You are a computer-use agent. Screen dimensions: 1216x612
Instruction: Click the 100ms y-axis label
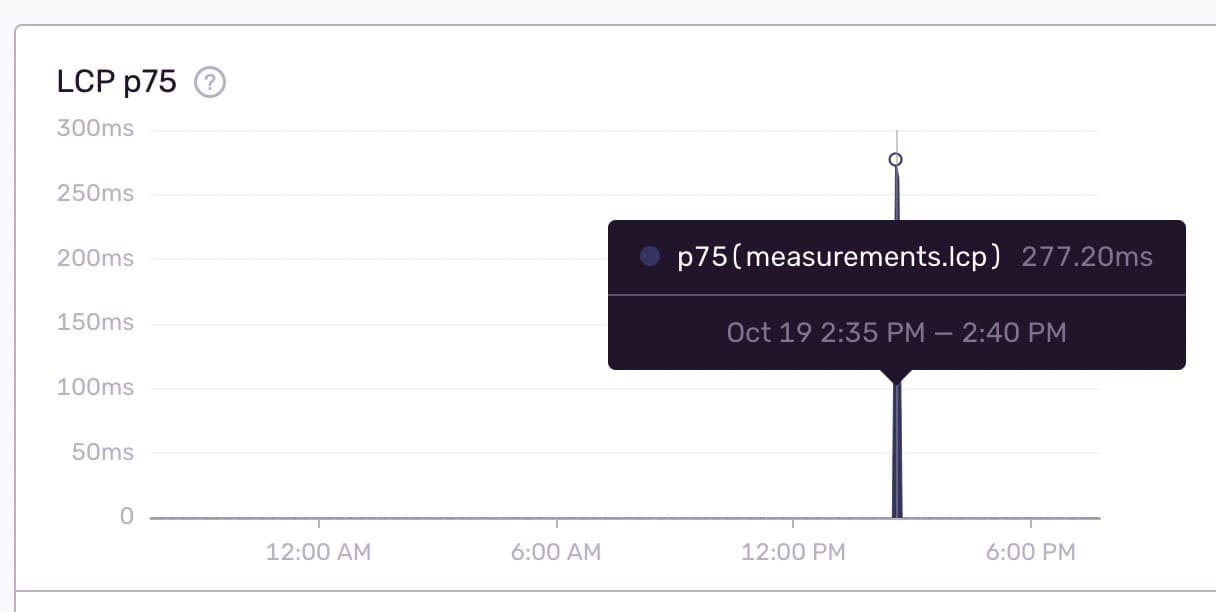click(x=96, y=388)
